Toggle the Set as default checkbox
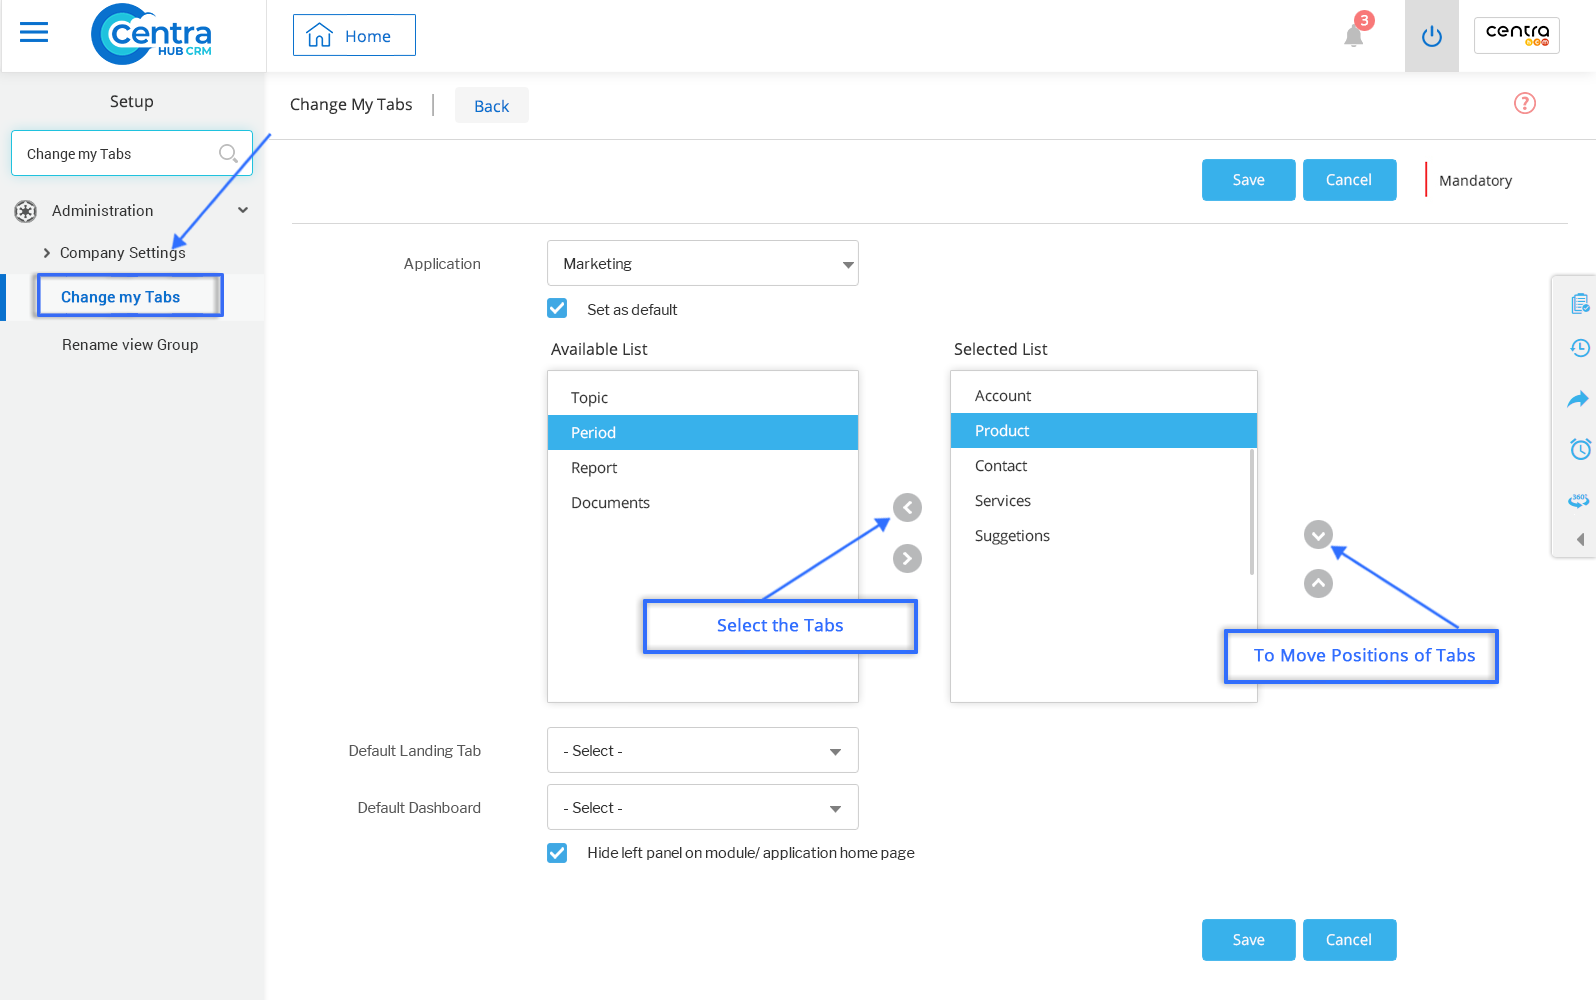The height and width of the screenshot is (1000, 1596). tap(557, 308)
